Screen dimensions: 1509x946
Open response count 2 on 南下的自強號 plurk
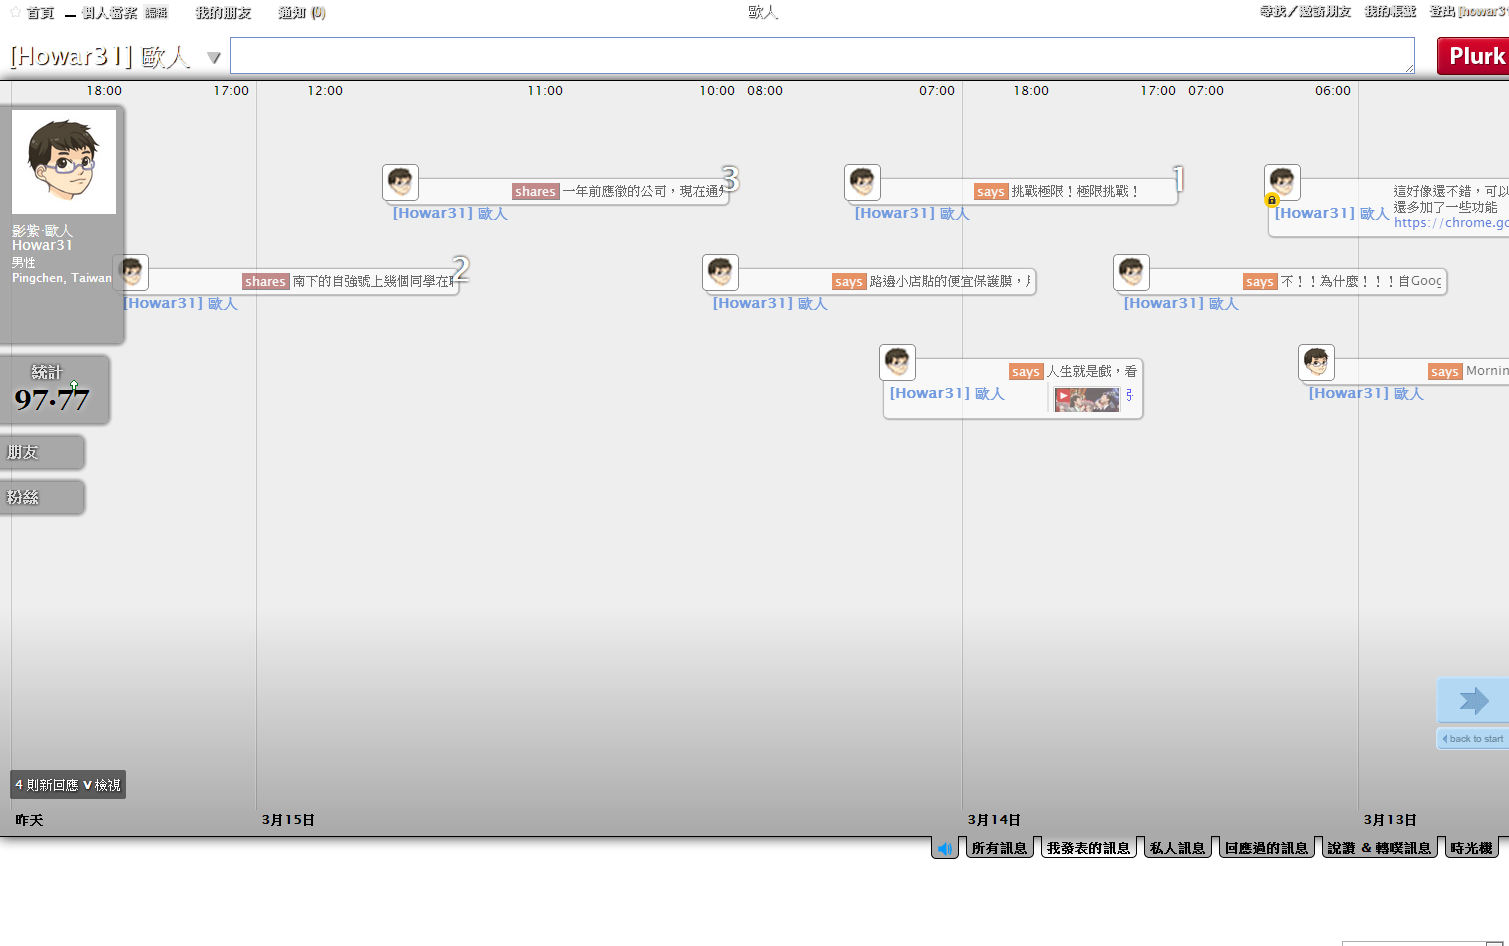[x=460, y=268]
